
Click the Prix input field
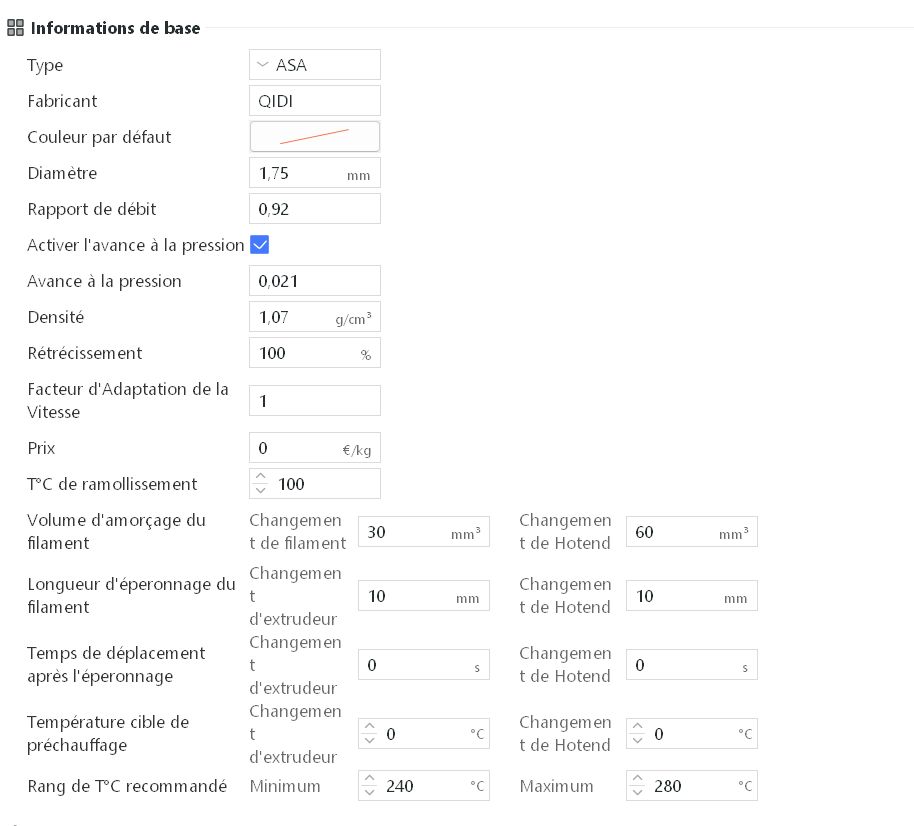click(x=295, y=448)
